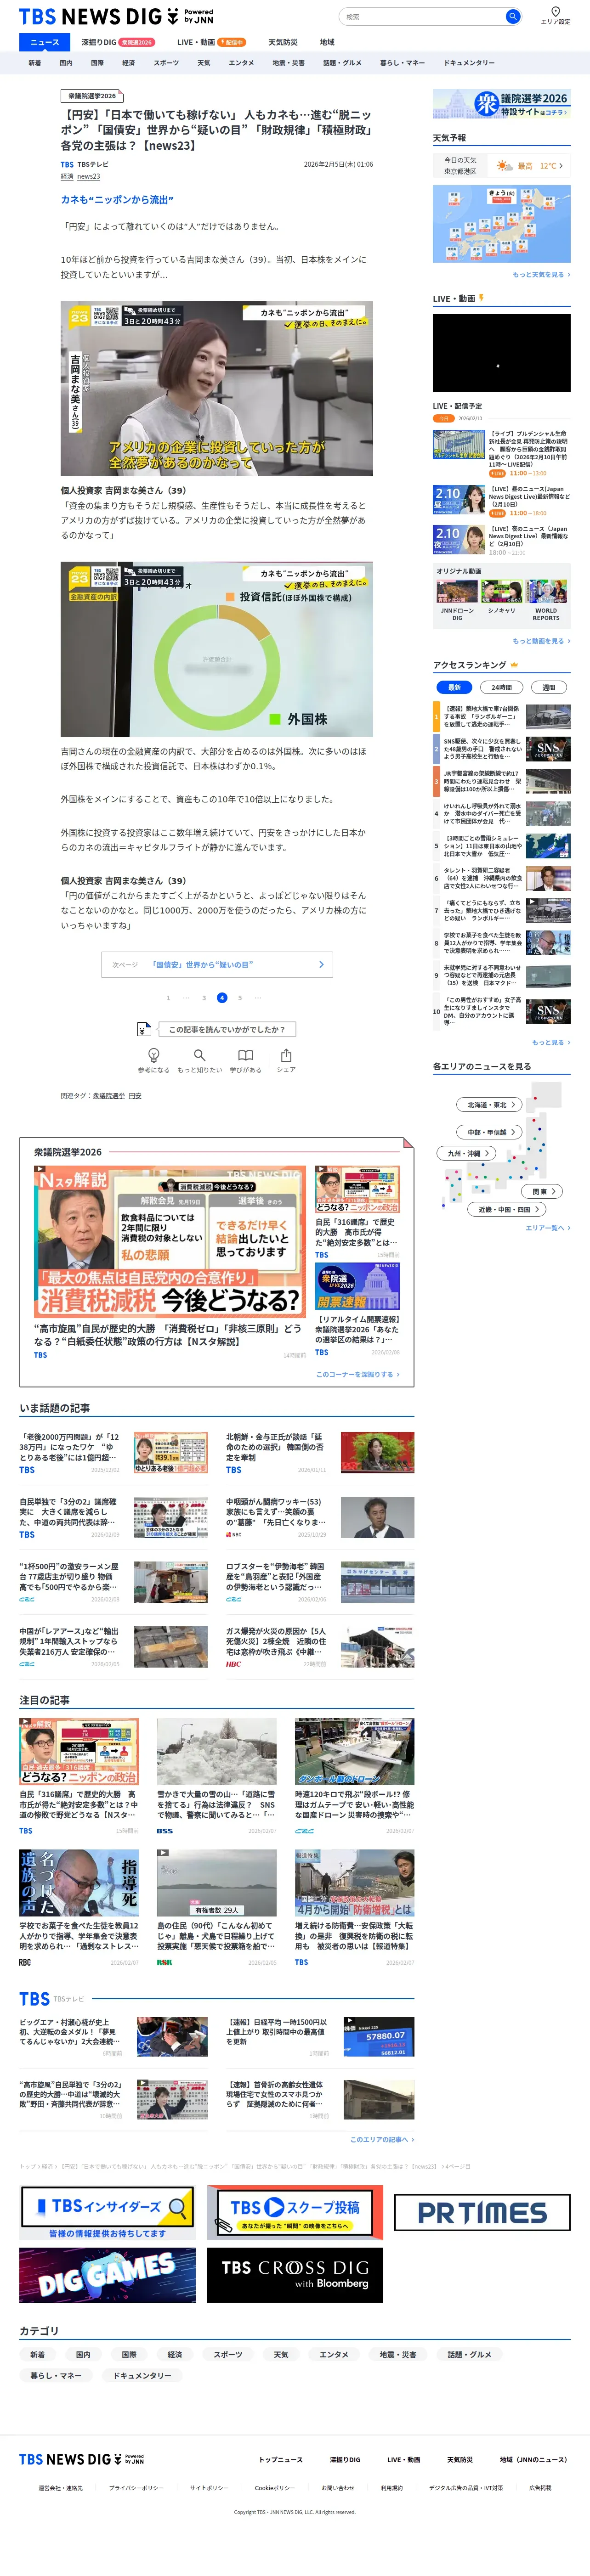This screenshot has height=2576, width=590.
Task: Select 24時間 ranking filter
Action: click(x=501, y=687)
